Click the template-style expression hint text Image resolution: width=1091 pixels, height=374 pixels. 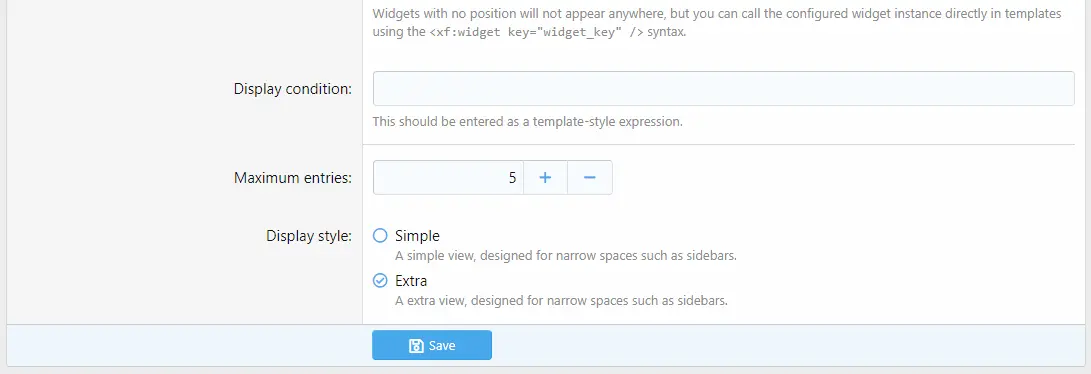(x=527, y=122)
